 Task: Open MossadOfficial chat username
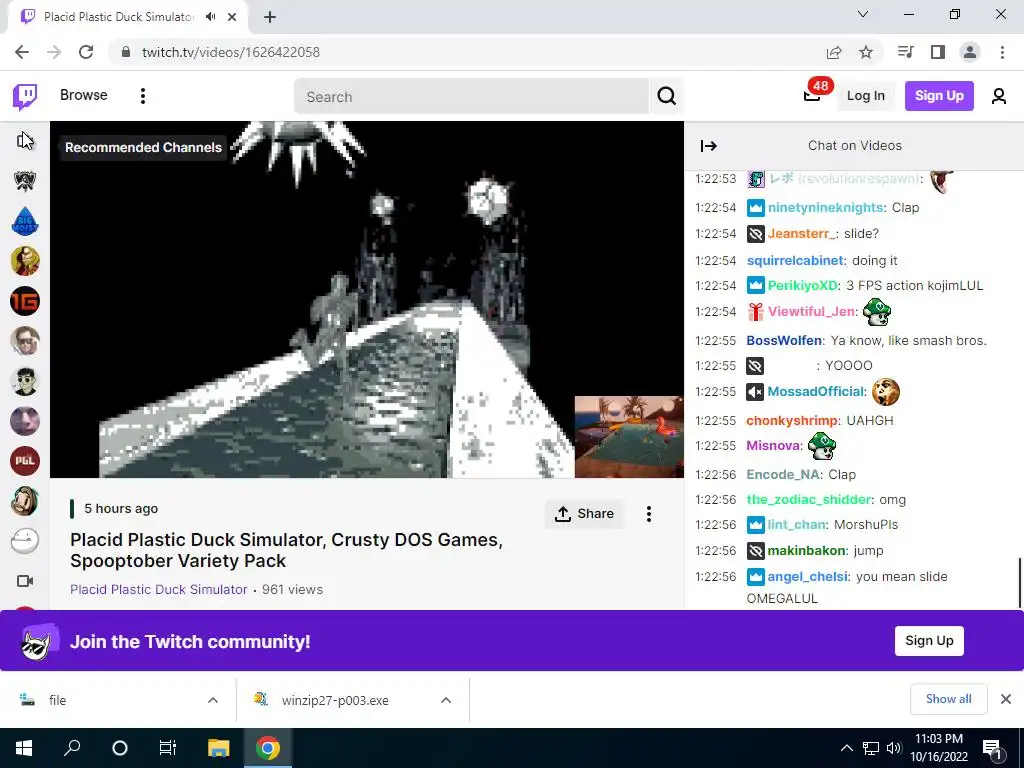(816, 391)
